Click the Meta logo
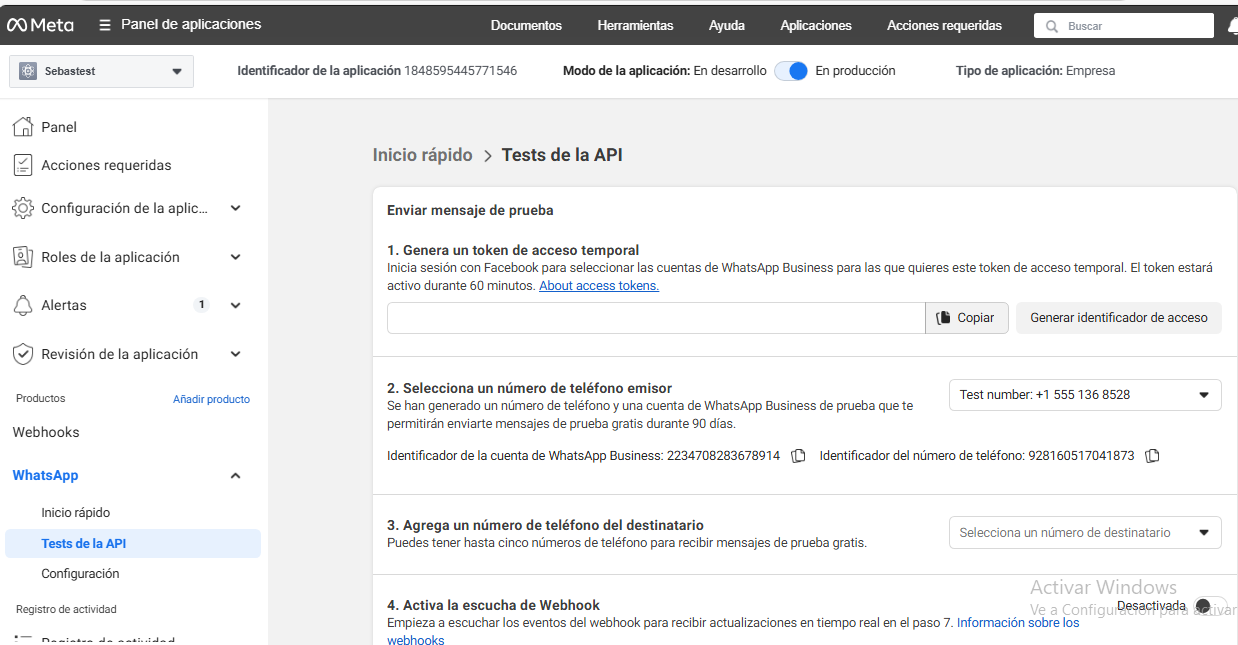1238x645 pixels. (x=40, y=25)
